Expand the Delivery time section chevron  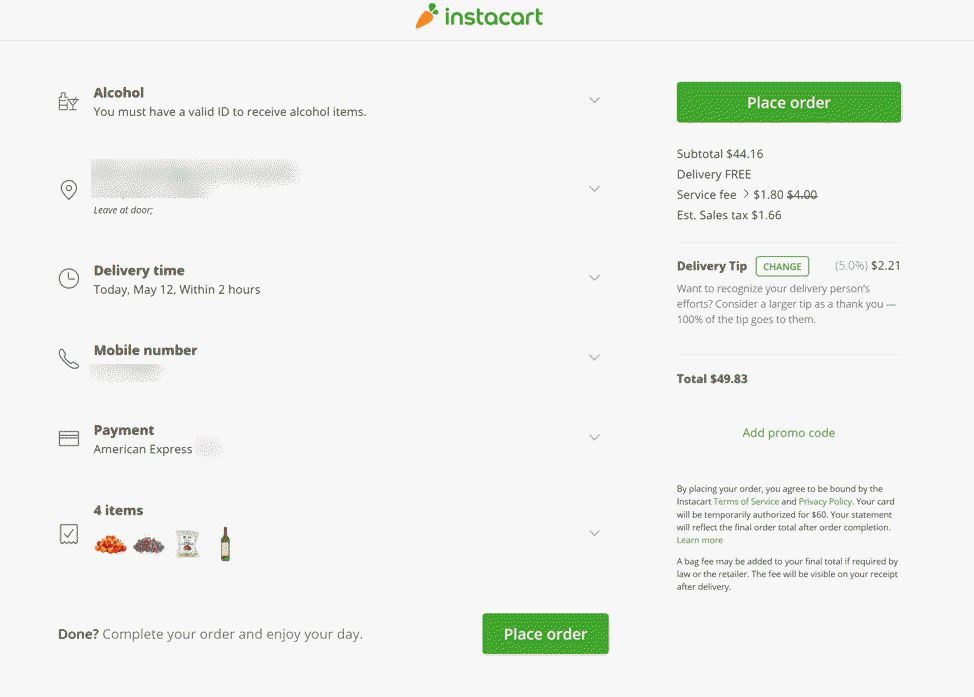594,278
